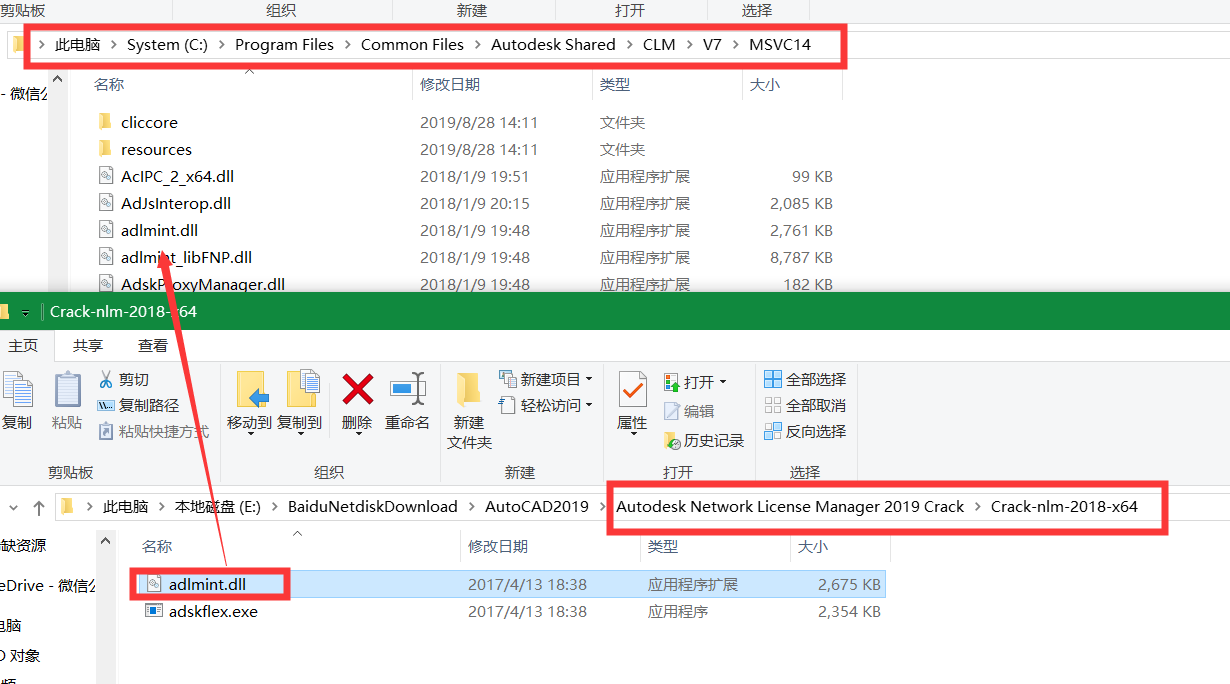
Task: Expand chevron after AutoCAD2019 in address bar
Action: 602,507
